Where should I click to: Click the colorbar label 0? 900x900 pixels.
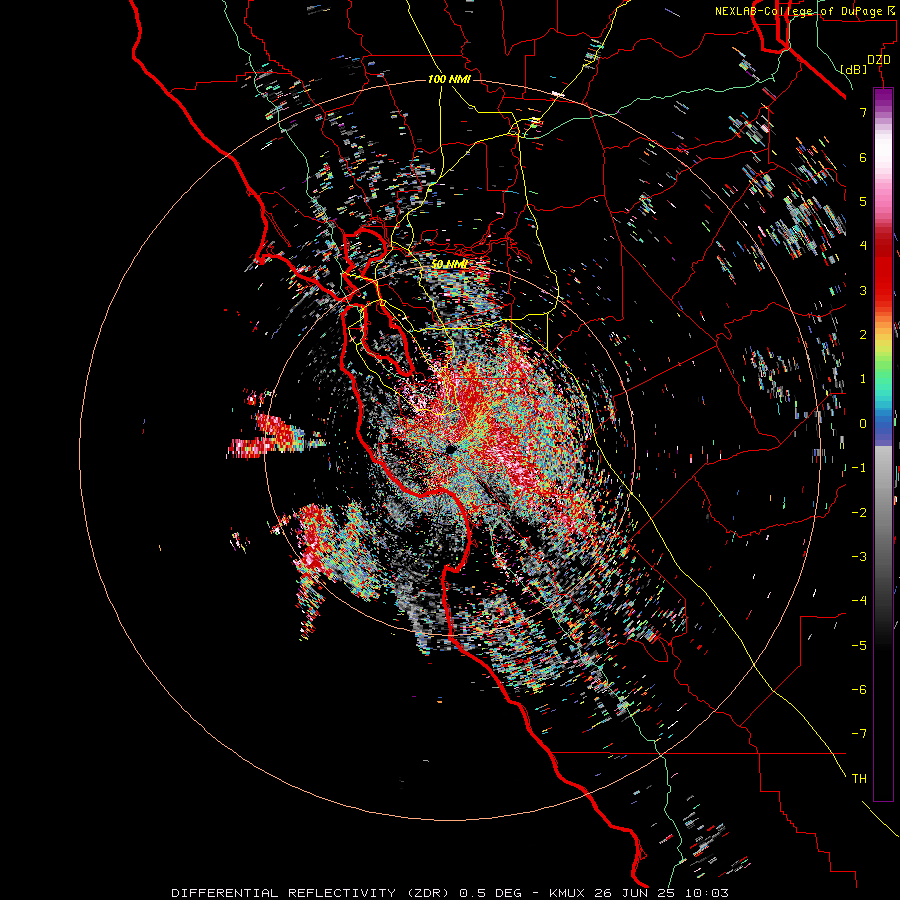(x=863, y=424)
